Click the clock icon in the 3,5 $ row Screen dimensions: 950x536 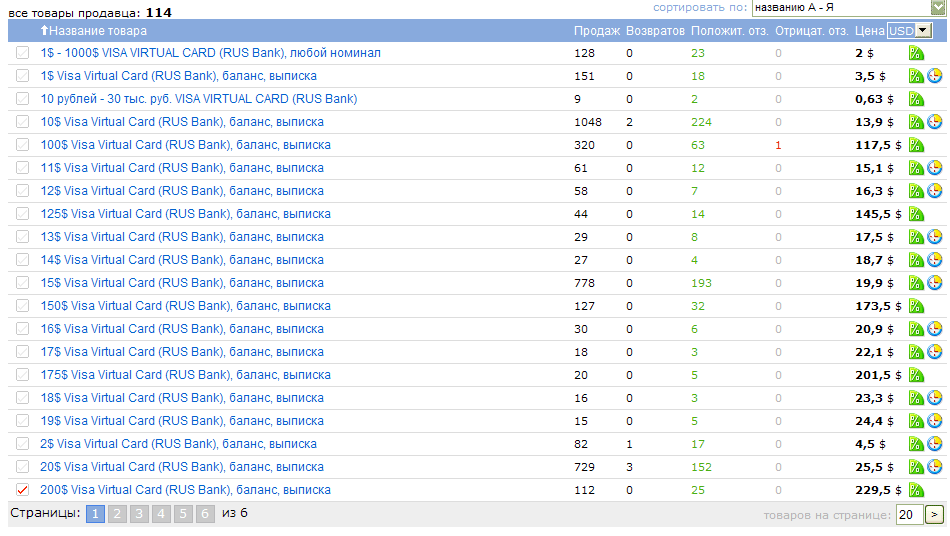(935, 76)
